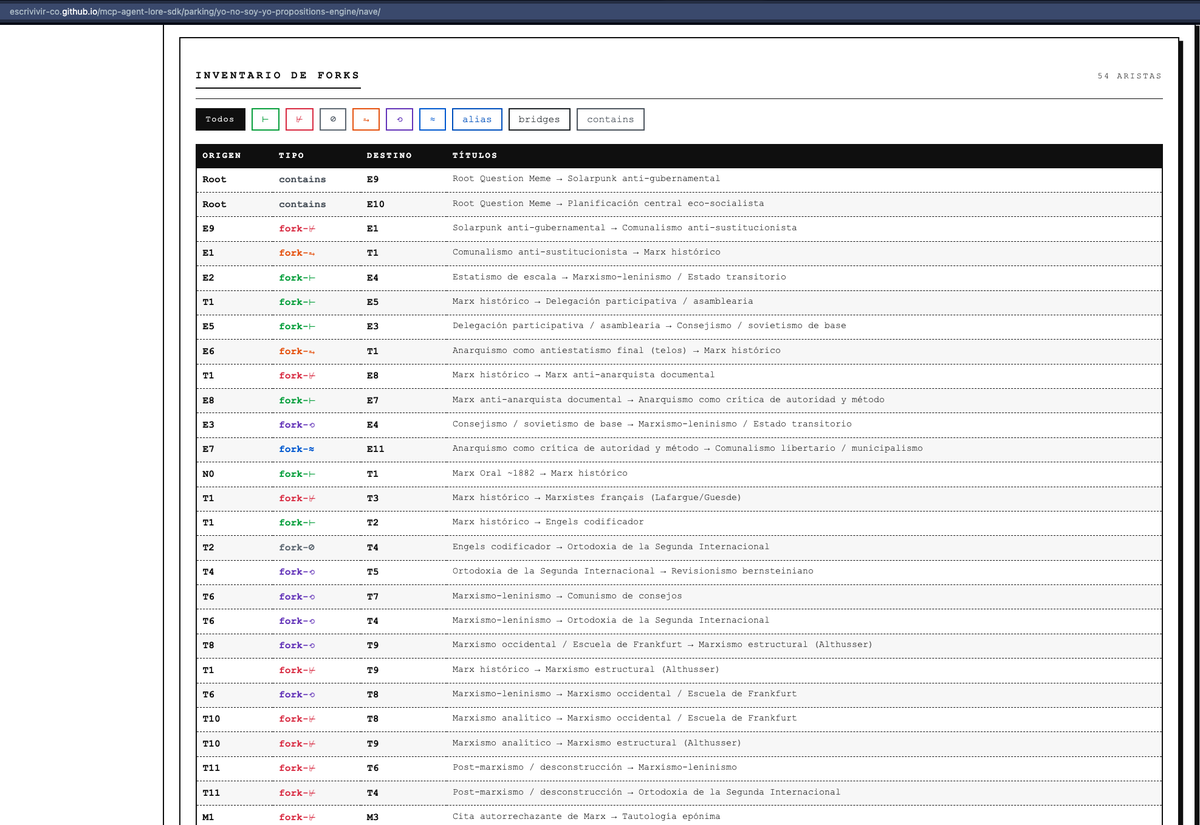Click origin M1 cell
The image size is (1200, 825).
pyautogui.click(x=208, y=816)
